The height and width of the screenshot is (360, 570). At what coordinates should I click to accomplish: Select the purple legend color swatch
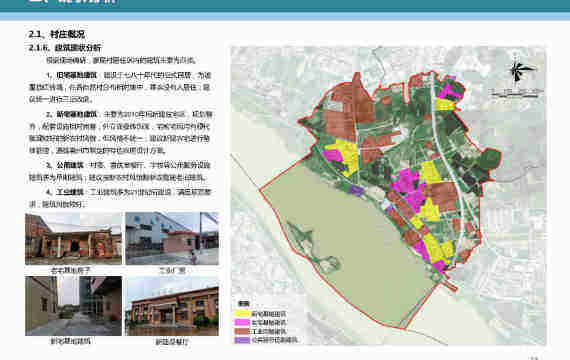click(242, 340)
